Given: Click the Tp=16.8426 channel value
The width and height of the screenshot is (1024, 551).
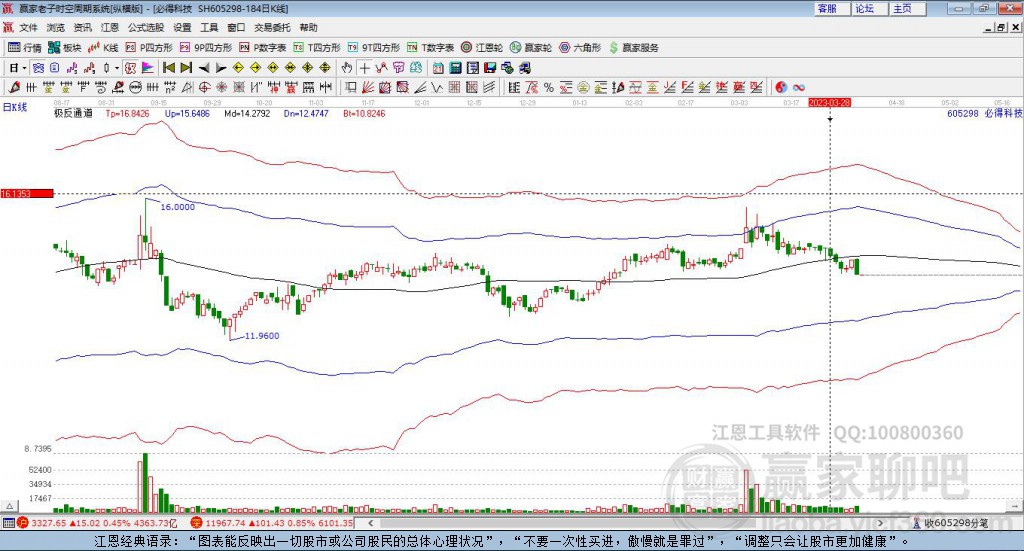Looking at the screenshot, I should (x=127, y=113).
